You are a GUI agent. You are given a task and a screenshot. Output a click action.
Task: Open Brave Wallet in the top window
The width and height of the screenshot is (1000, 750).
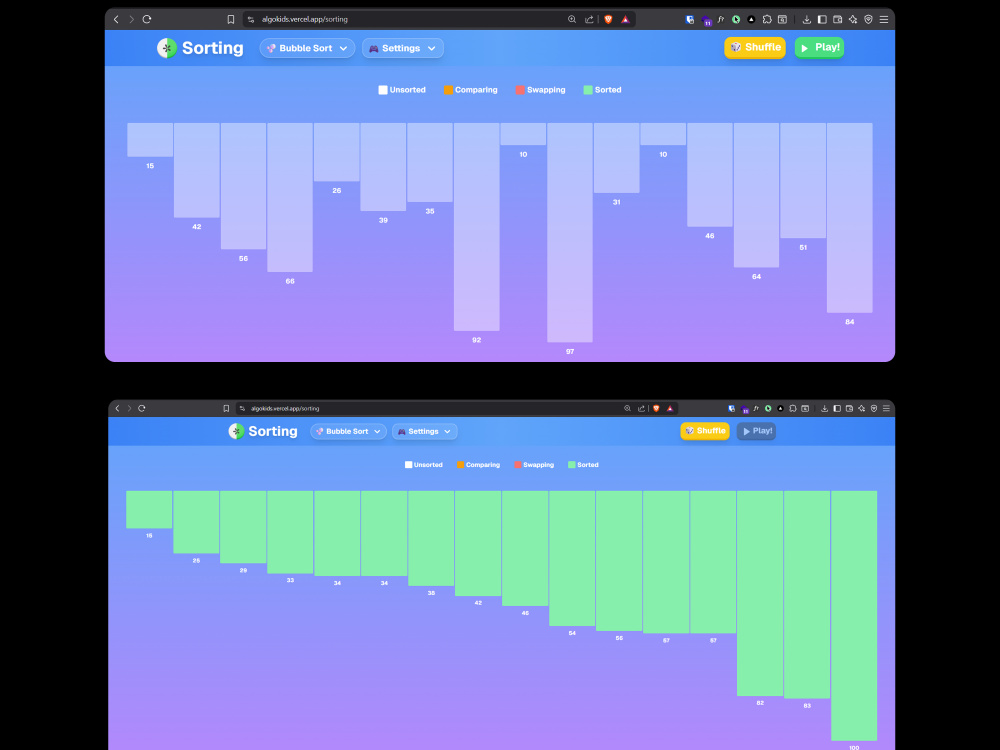click(837, 19)
